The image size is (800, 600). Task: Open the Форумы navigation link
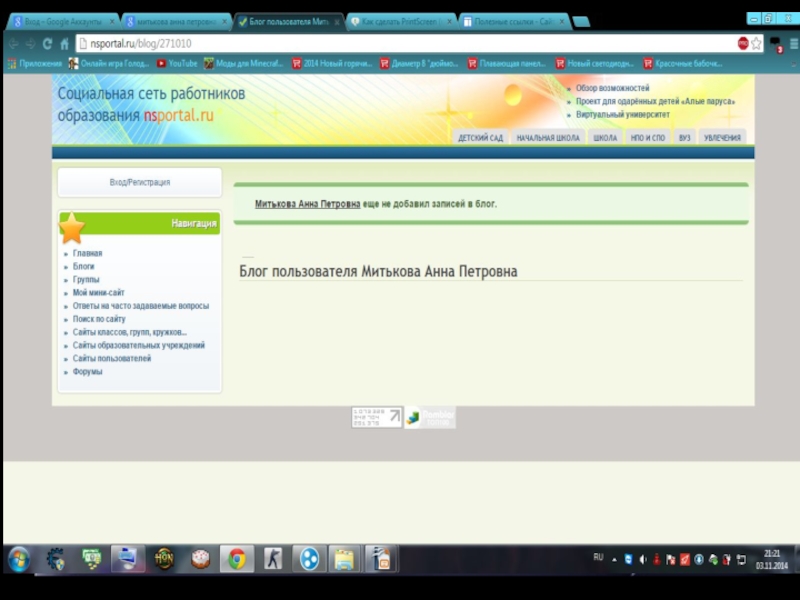pyautogui.click(x=87, y=372)
